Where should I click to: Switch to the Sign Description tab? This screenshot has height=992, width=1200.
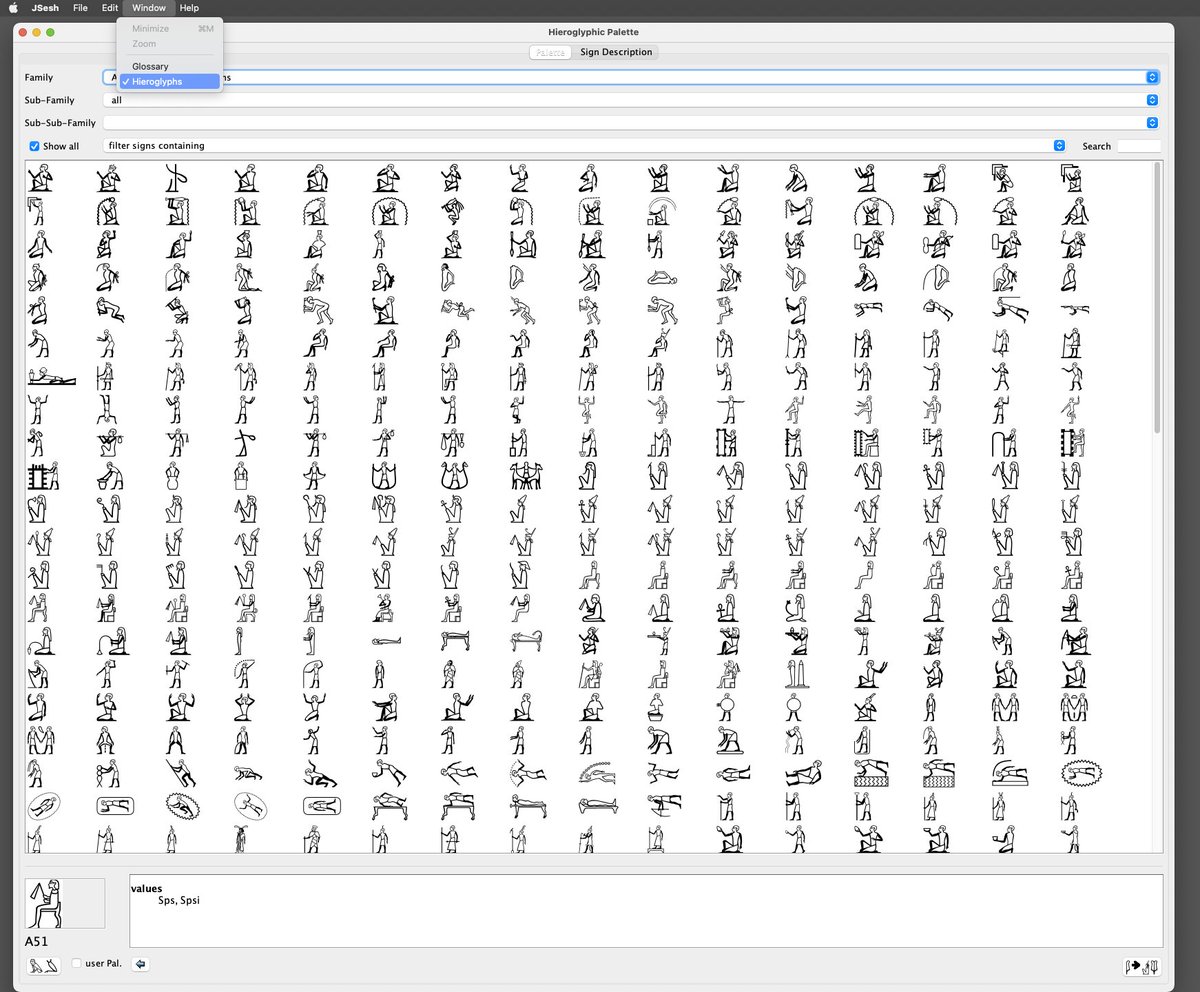616,52
